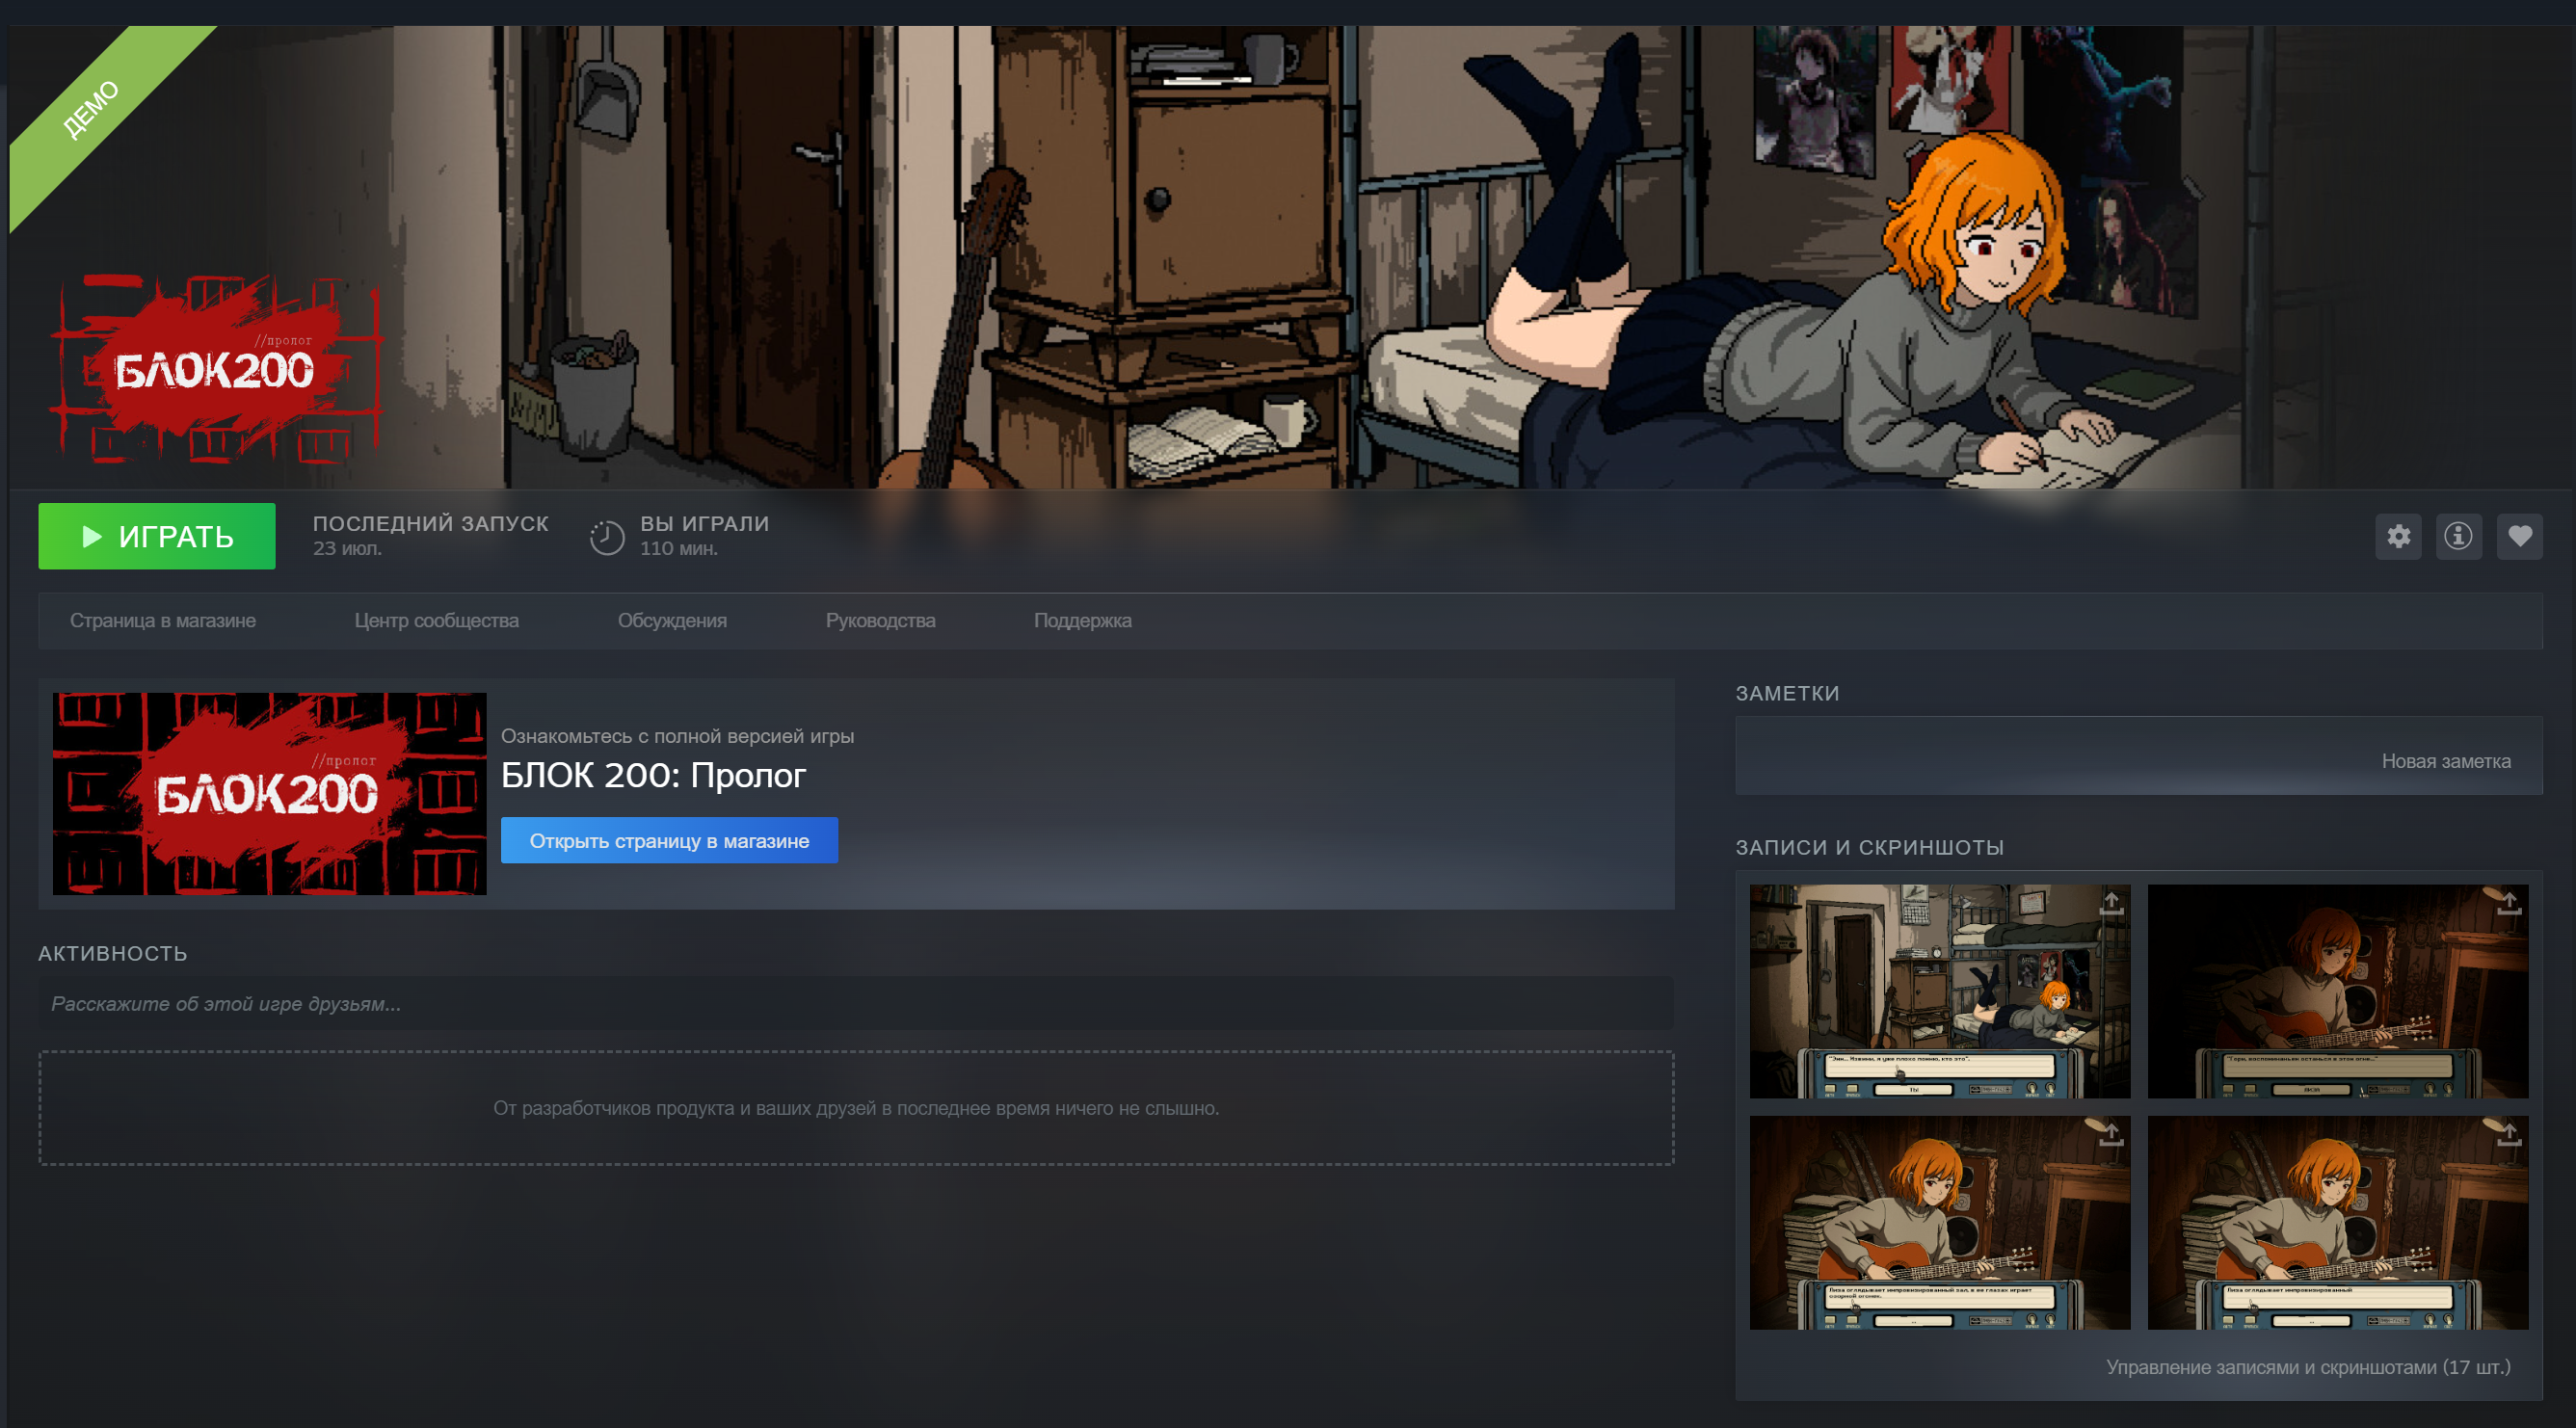Viewport: 2576px width, 1428px height.
Task: Open the Поддержка tab
Action: [1083, 621]
